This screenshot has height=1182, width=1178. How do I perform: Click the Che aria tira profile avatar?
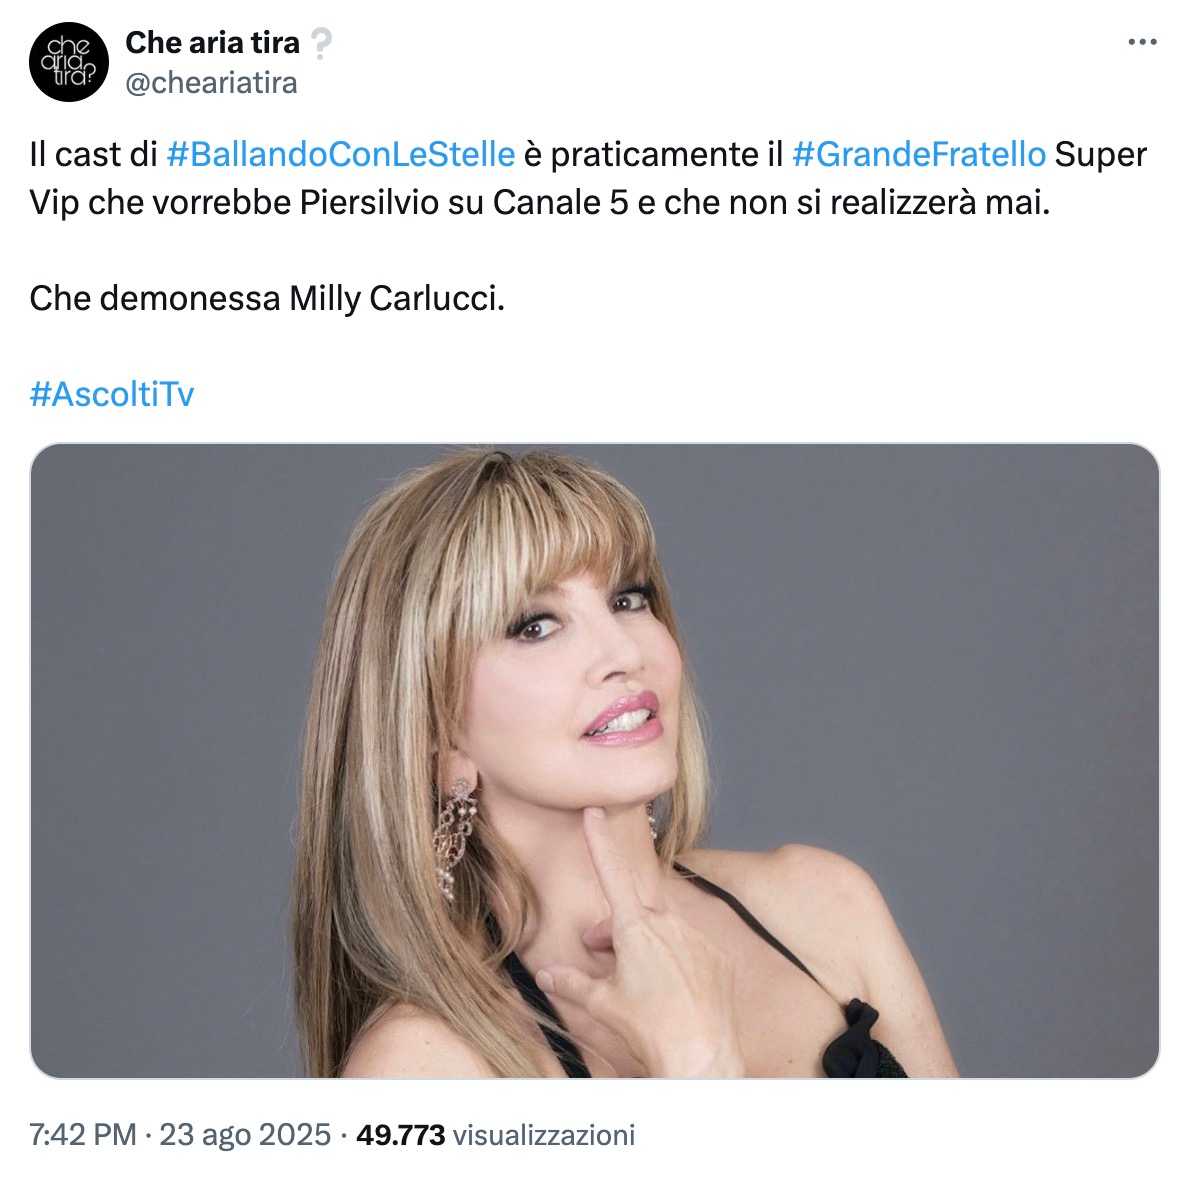69,62
